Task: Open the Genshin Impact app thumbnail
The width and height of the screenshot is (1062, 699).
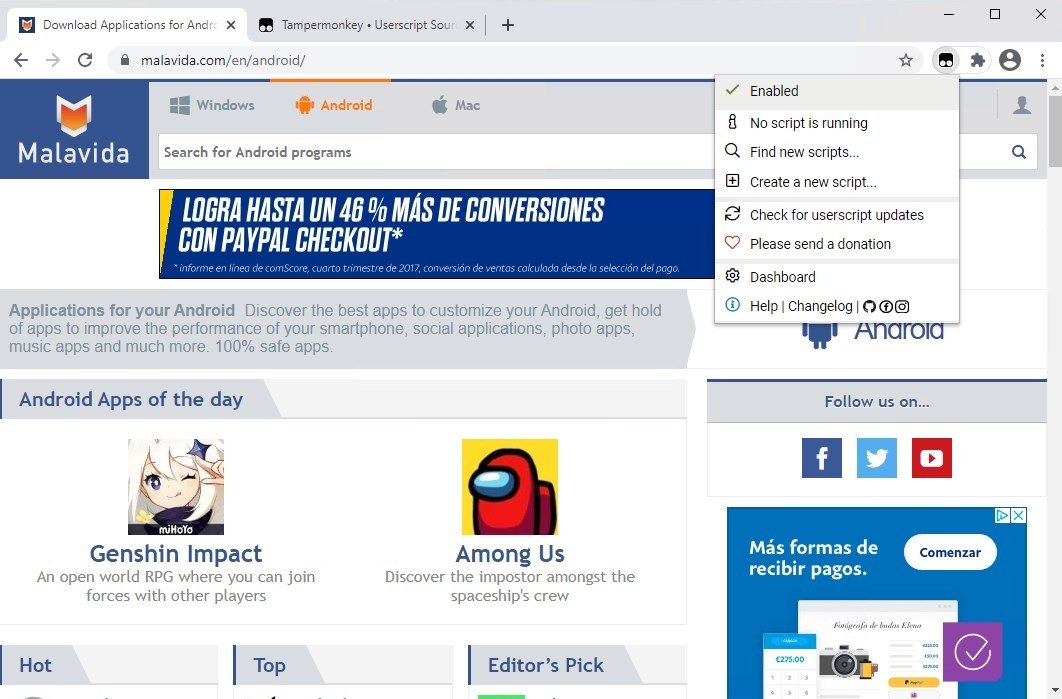Action: (x=176, y=486)
